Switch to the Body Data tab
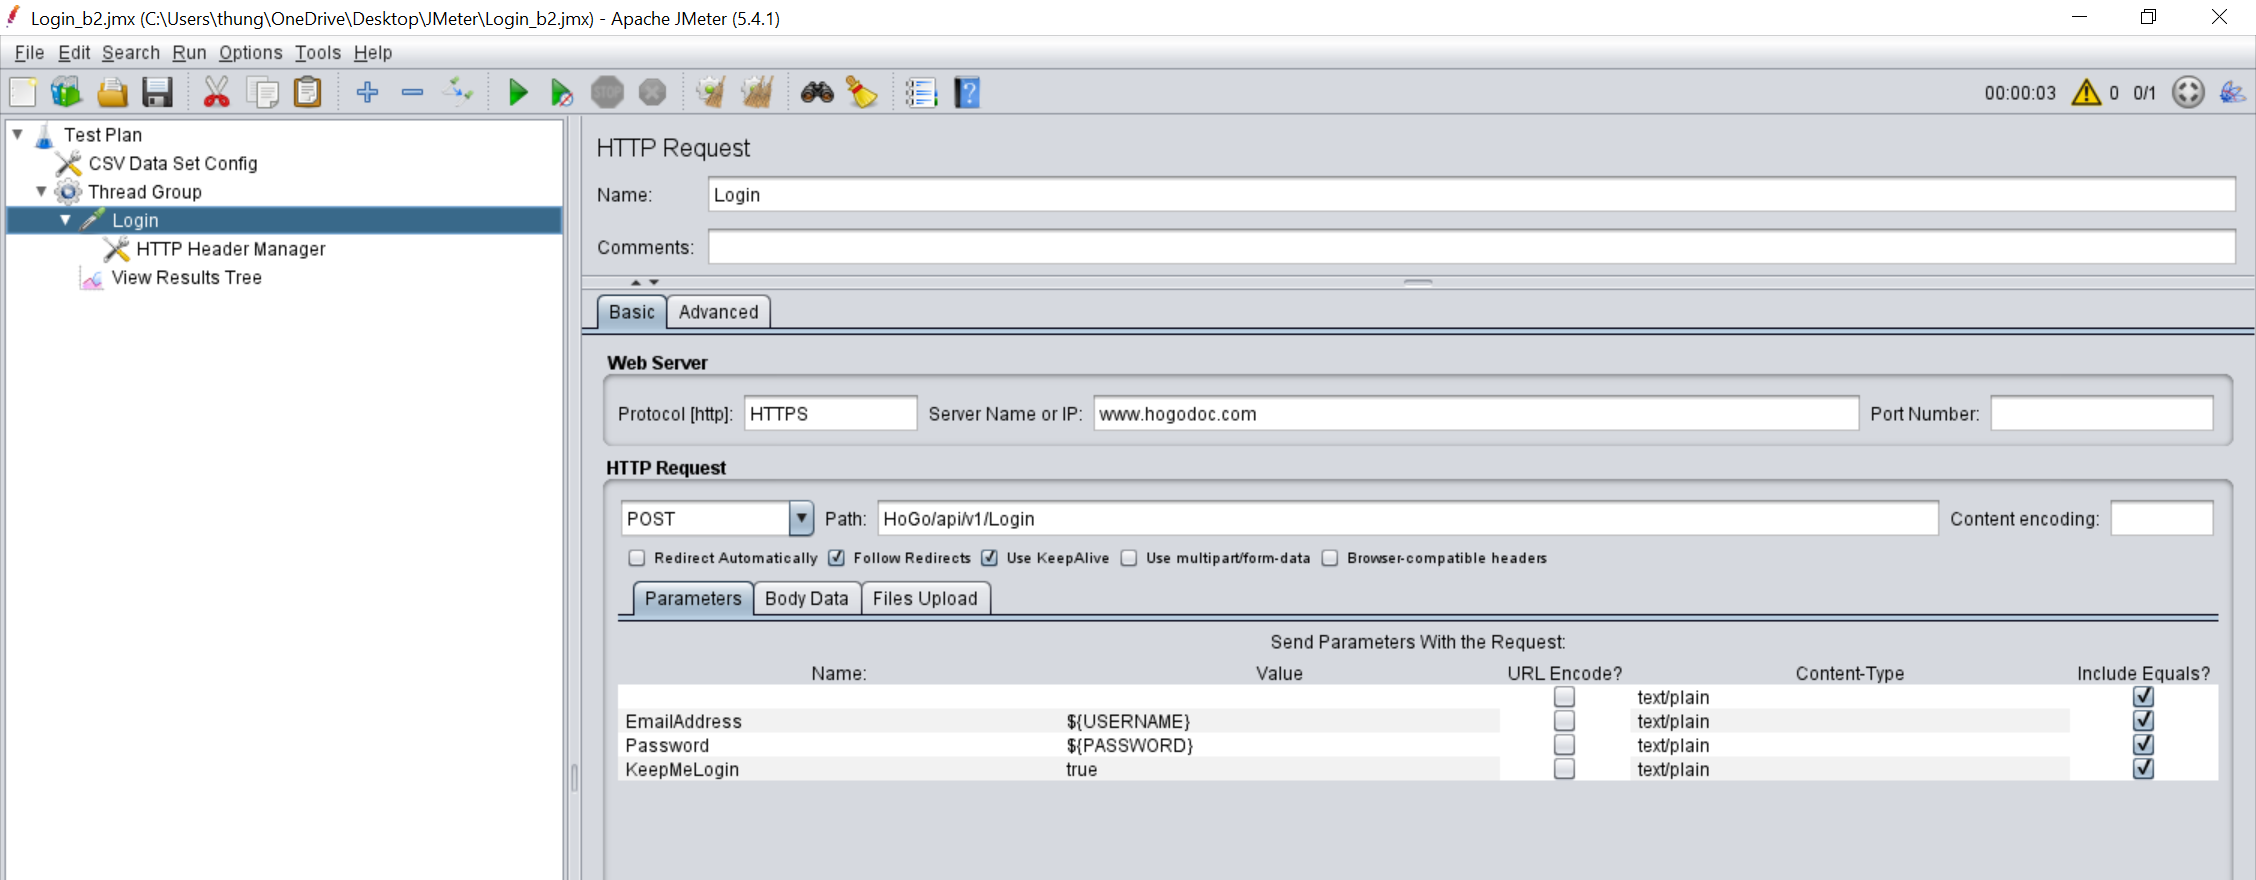Screen dimensions: 2256x880 (x=806, y=599)
